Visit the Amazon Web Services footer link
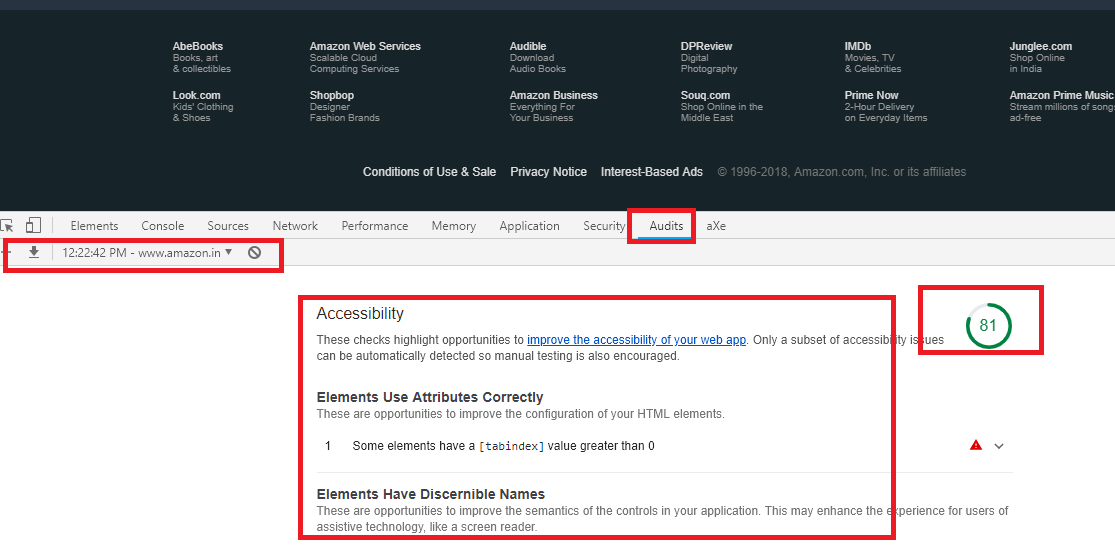The image size is (1115, 548). [x=365, y=46]
